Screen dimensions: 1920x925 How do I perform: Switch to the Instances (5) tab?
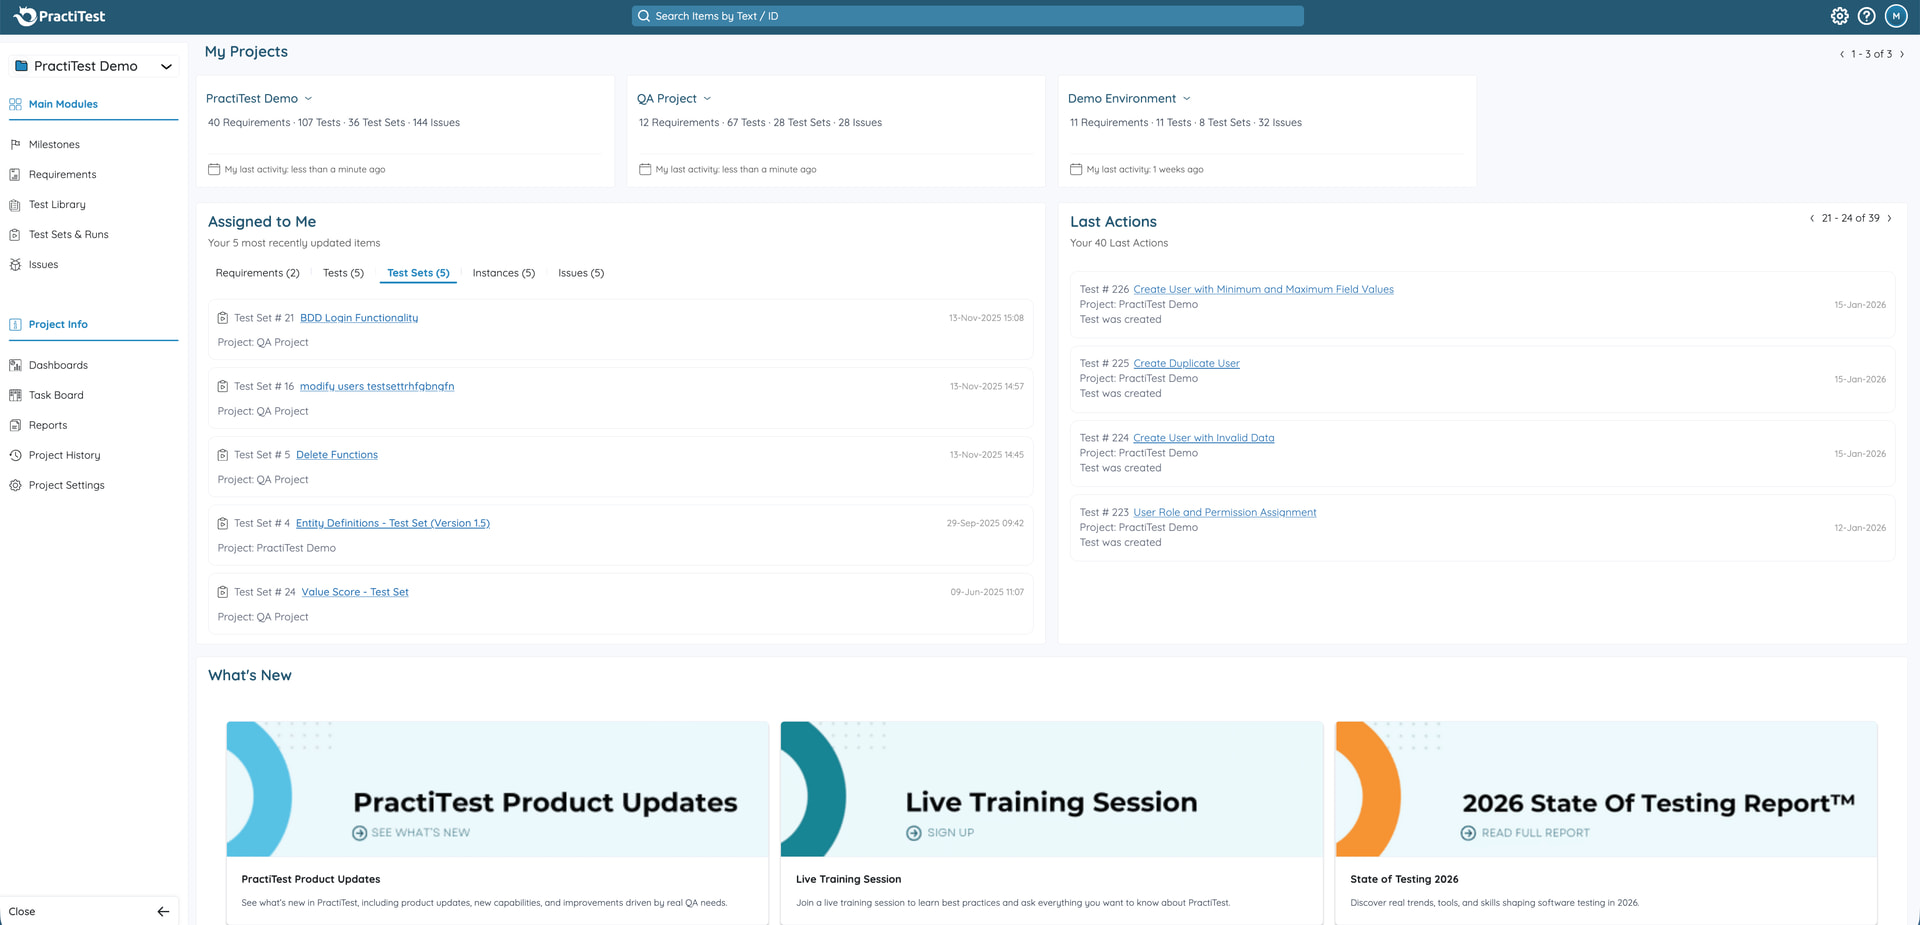[503, 273]
